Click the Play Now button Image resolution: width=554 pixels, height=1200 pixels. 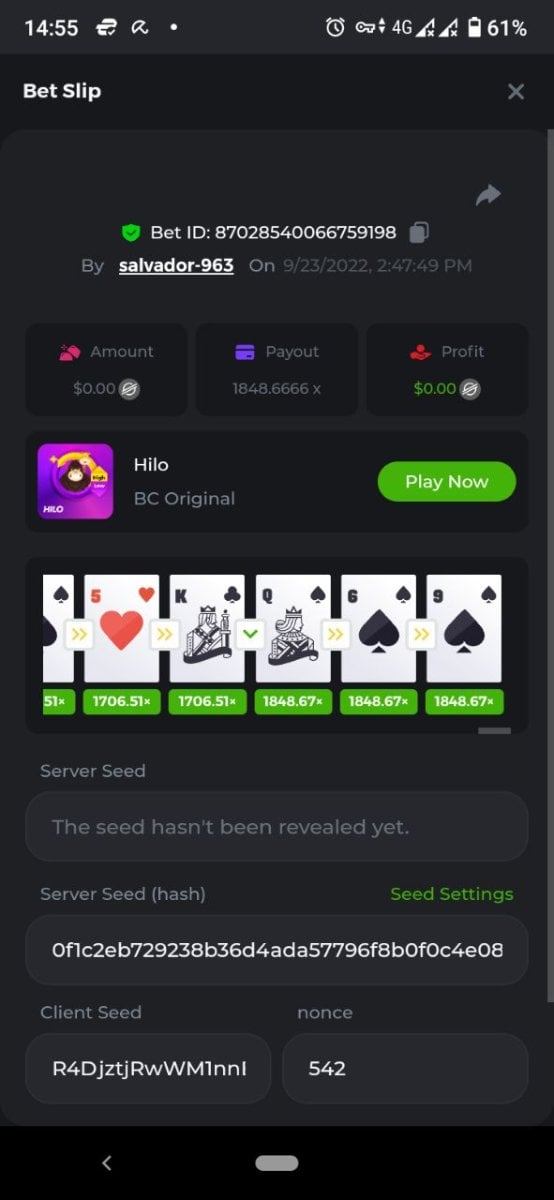[447, 481]
